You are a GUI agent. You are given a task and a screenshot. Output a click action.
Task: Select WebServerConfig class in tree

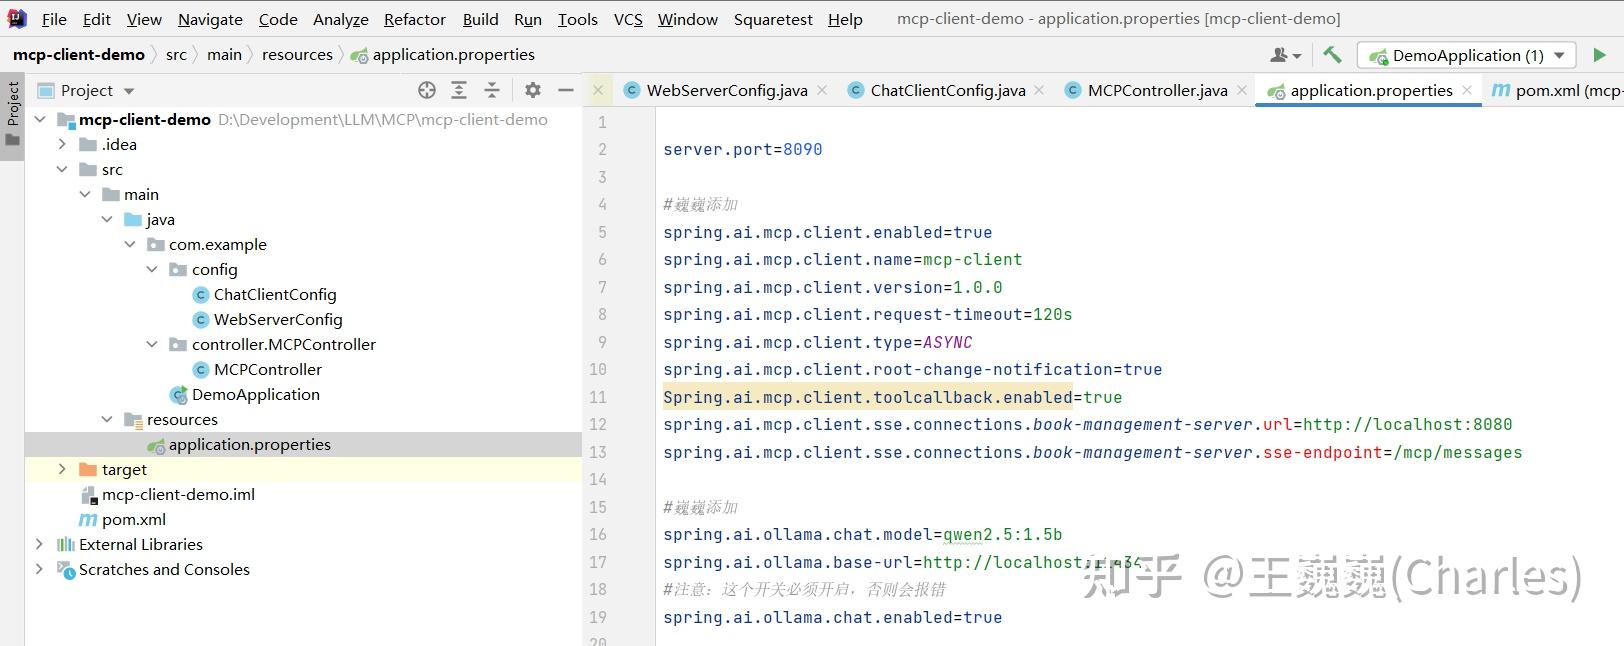[x=278, y=319]
